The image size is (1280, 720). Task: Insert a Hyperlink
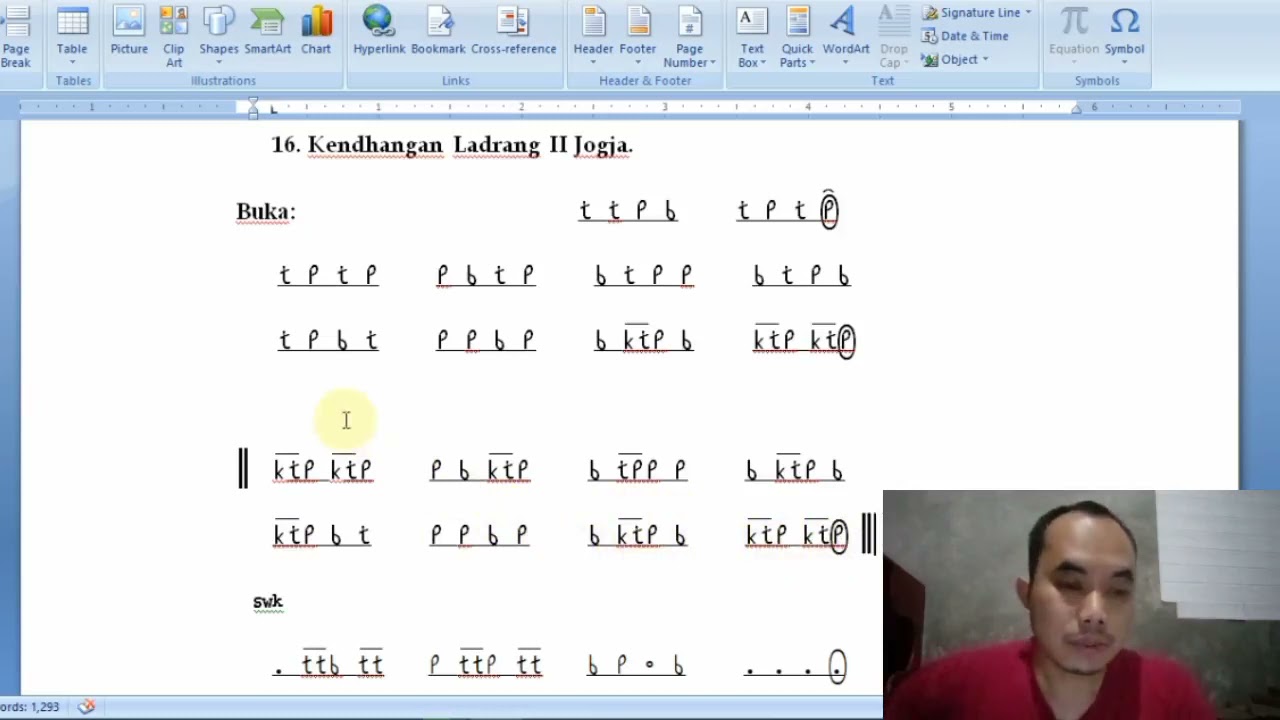coord(379,32)
